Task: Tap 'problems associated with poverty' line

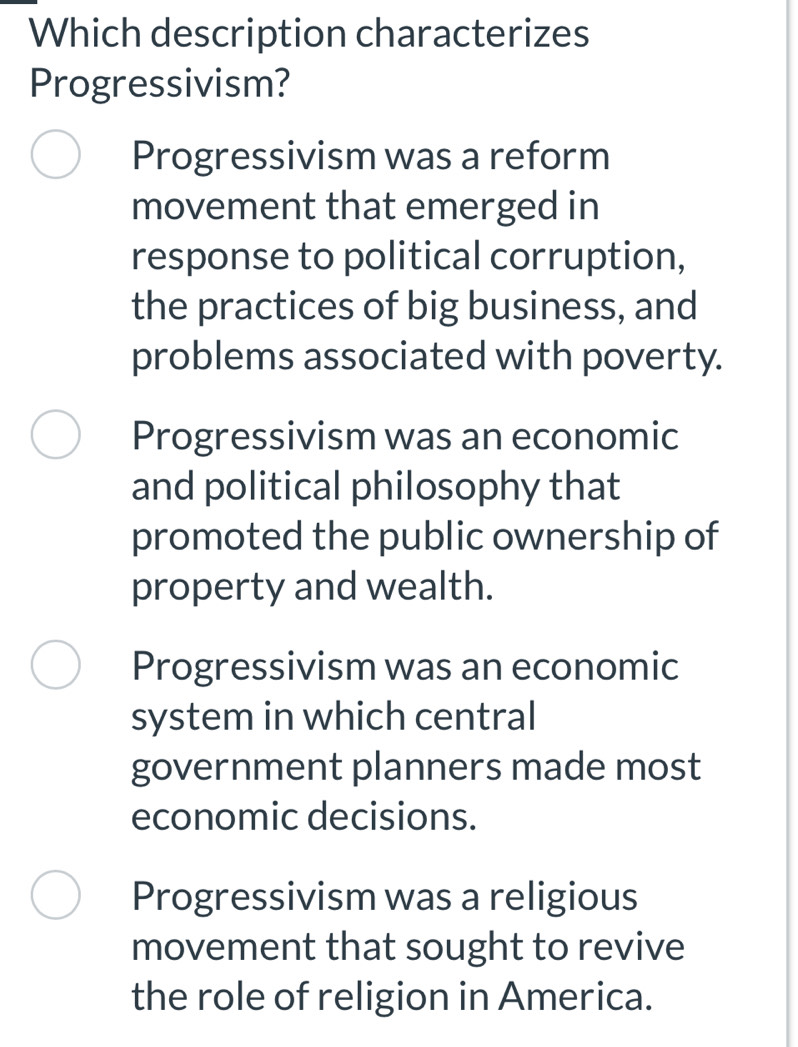Action: (427, 357)
